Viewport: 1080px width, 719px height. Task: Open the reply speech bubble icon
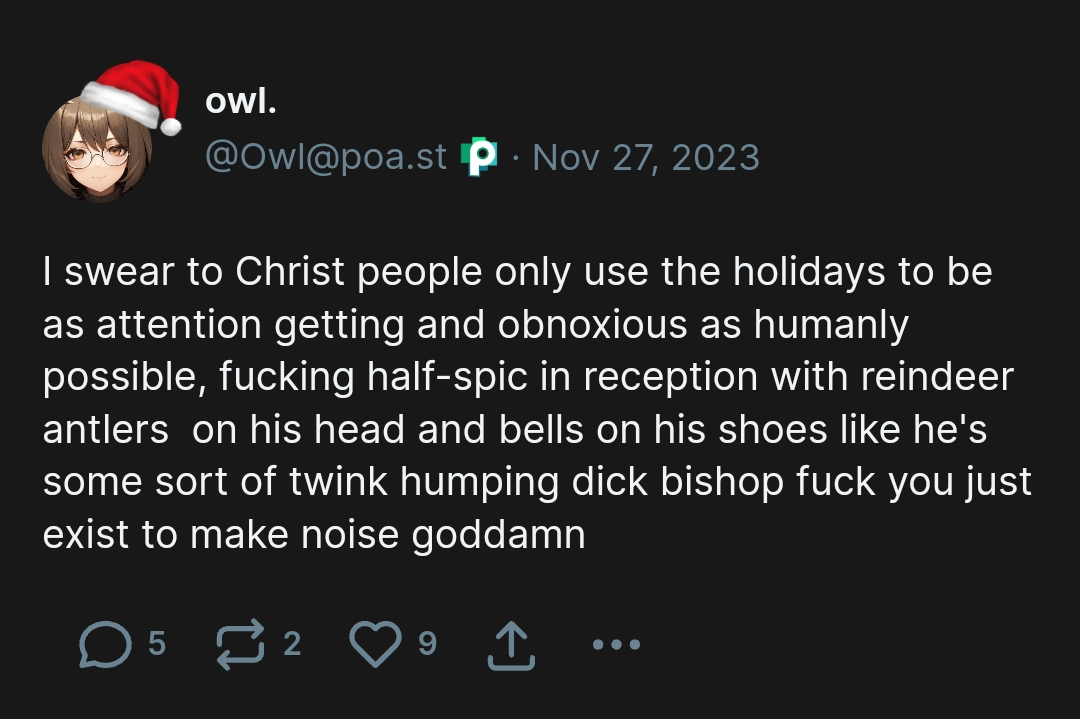[105, 644]
